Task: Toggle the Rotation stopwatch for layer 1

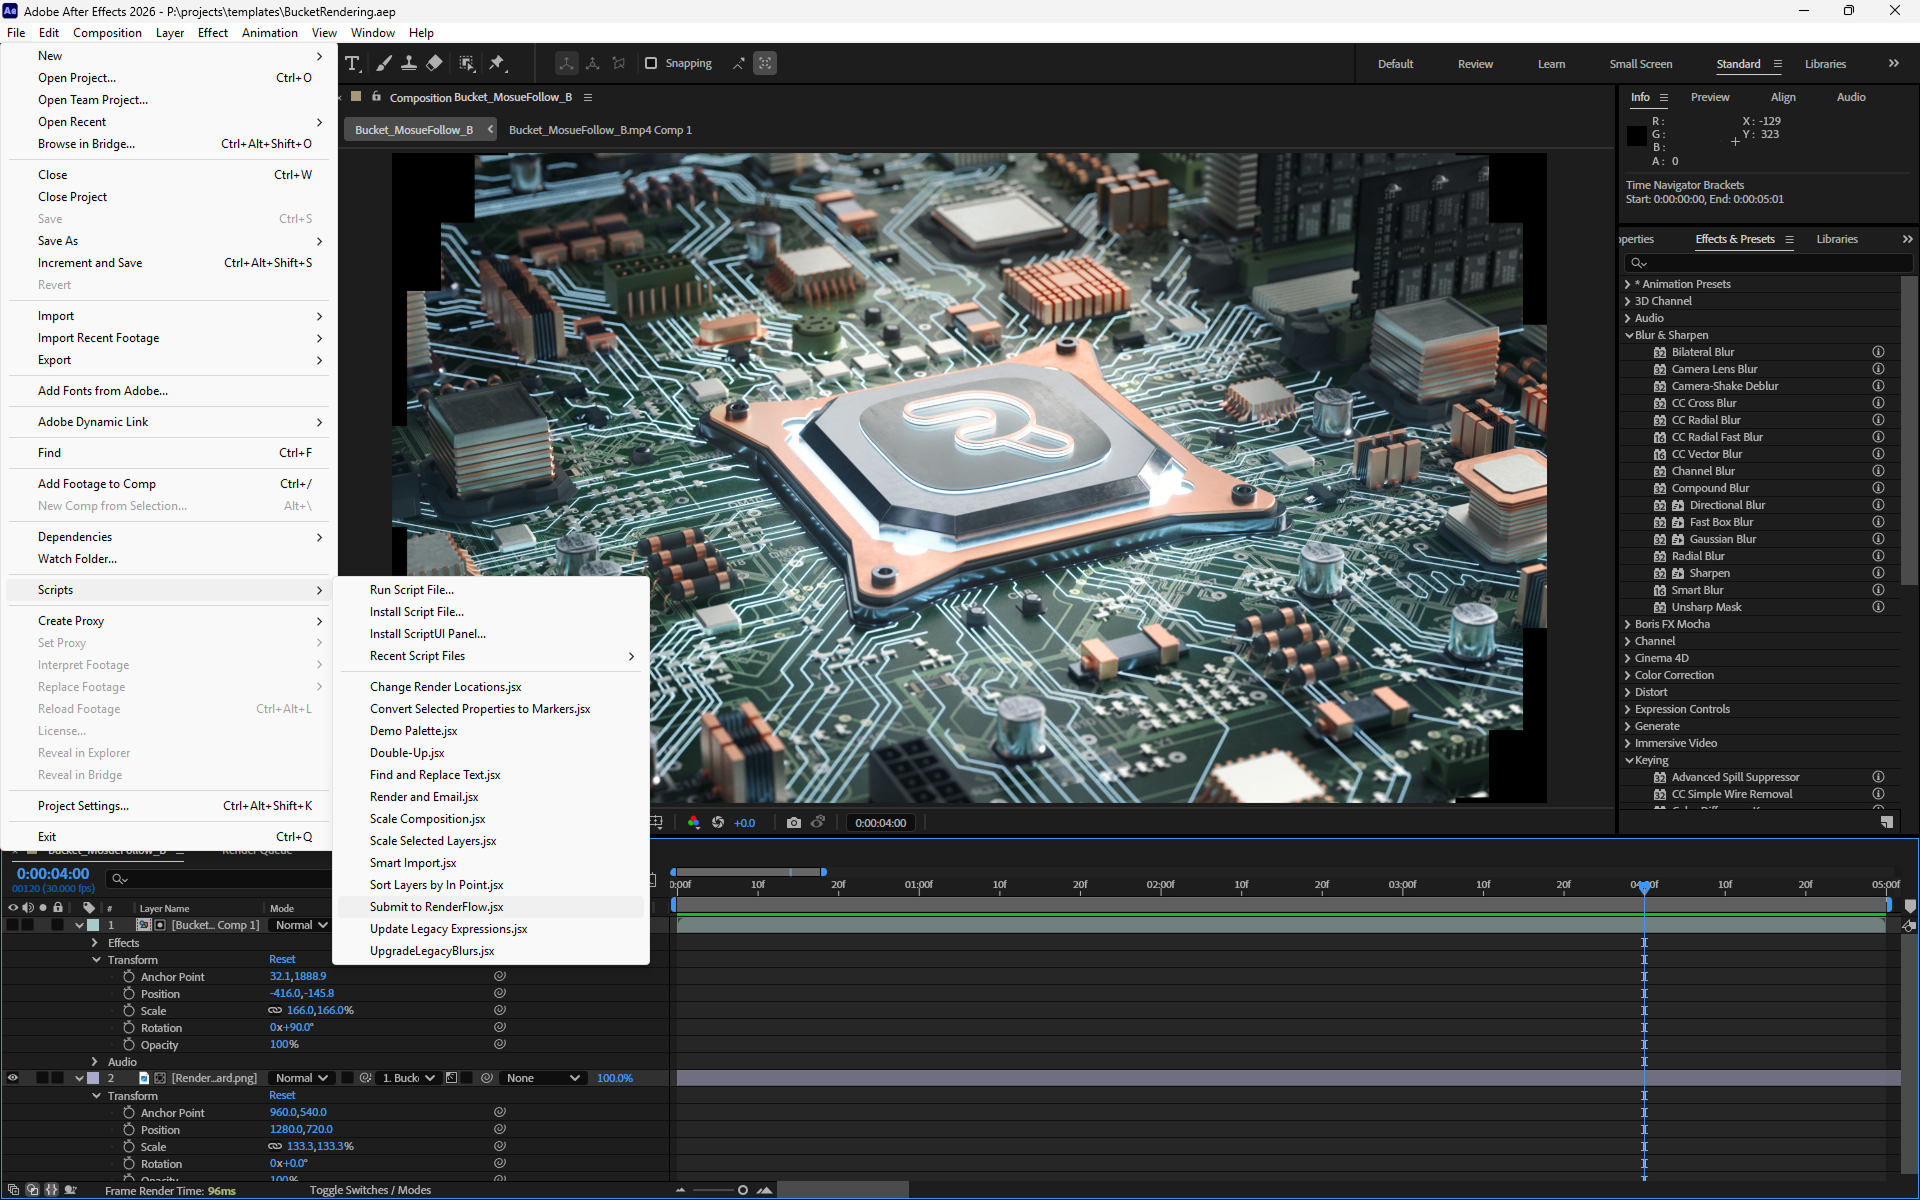Action: pyautogui.click(x=129, y=1027)
